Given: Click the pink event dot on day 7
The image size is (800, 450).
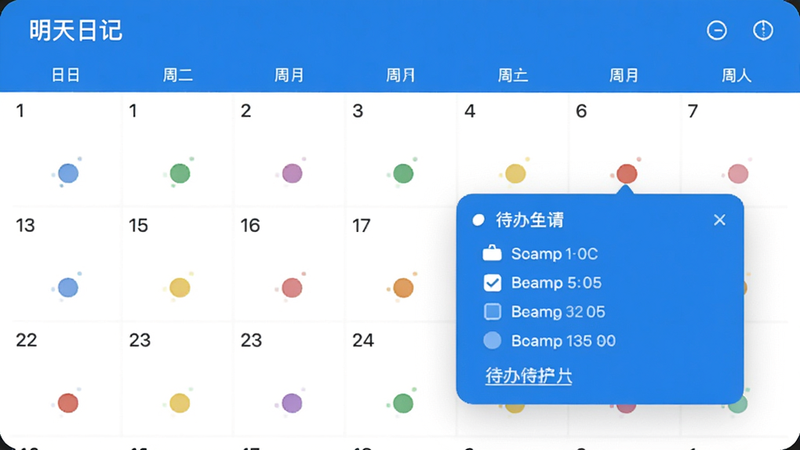Looking at the screenshot, I should (x=738, y=173).
